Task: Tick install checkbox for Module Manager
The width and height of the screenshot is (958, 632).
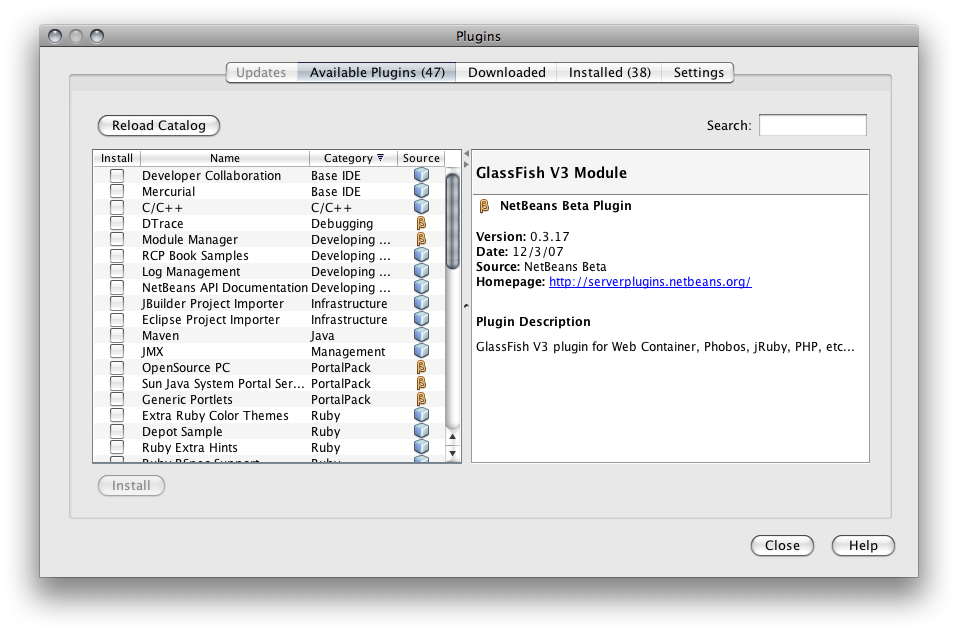Action: point(117,239)
